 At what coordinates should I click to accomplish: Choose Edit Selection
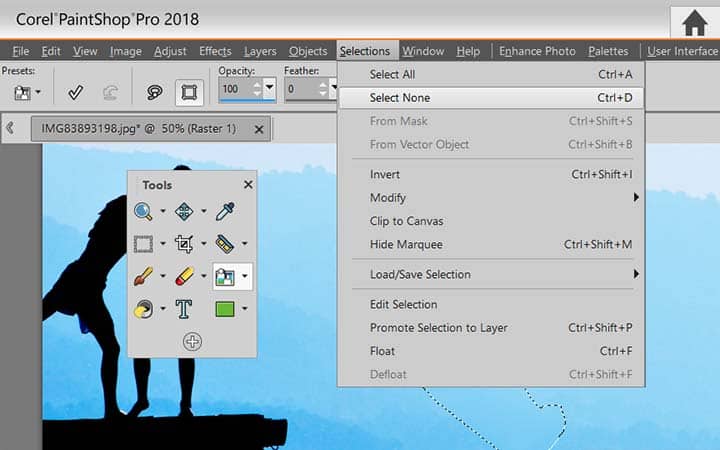coord(491,304)
